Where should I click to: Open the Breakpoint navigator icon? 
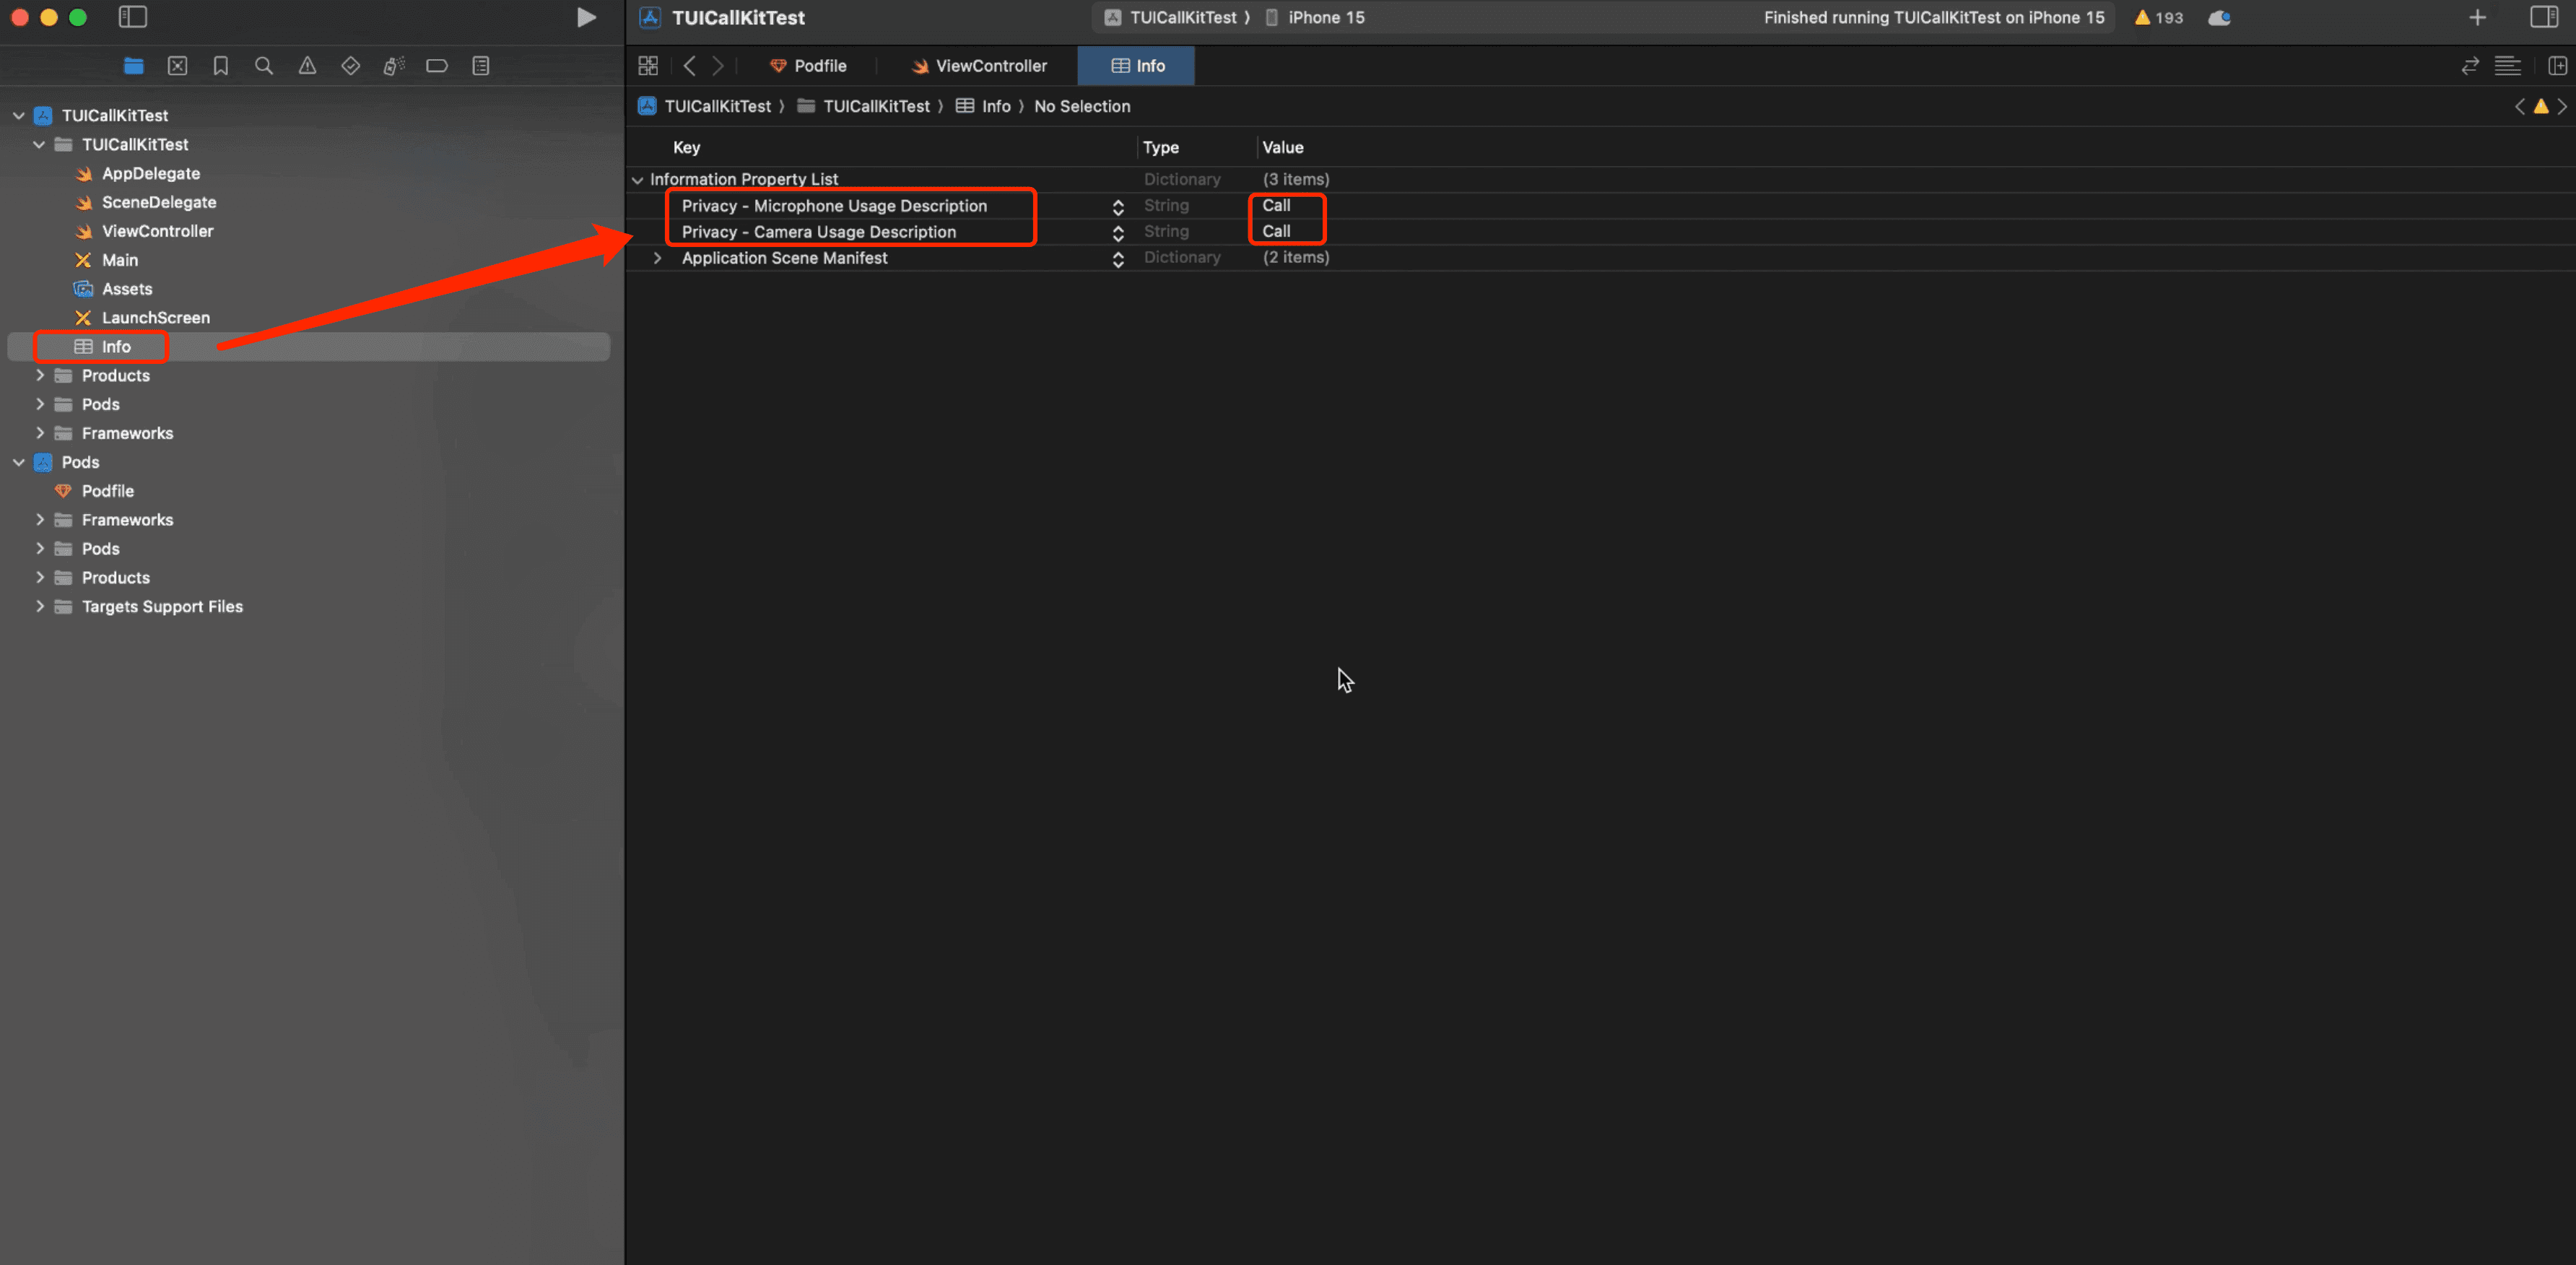coord(437,66)
